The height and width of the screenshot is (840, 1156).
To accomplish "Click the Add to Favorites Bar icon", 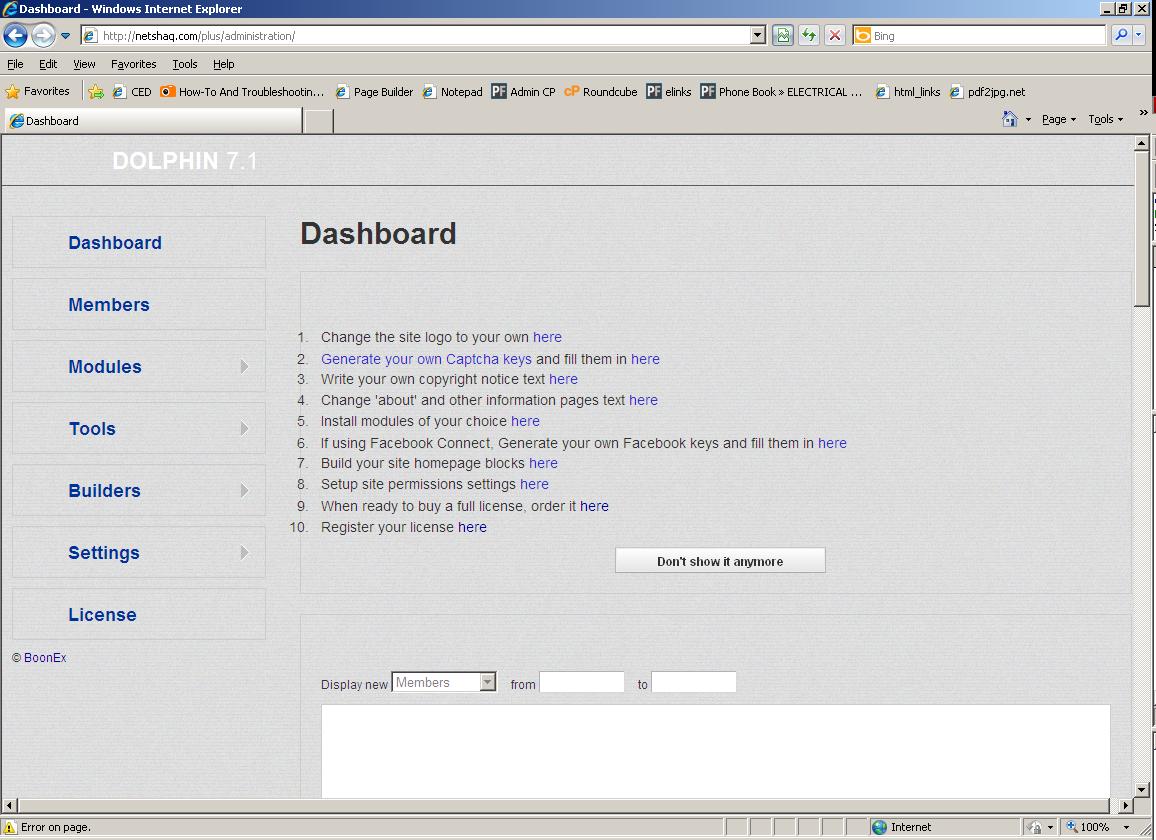I will 96,92.
